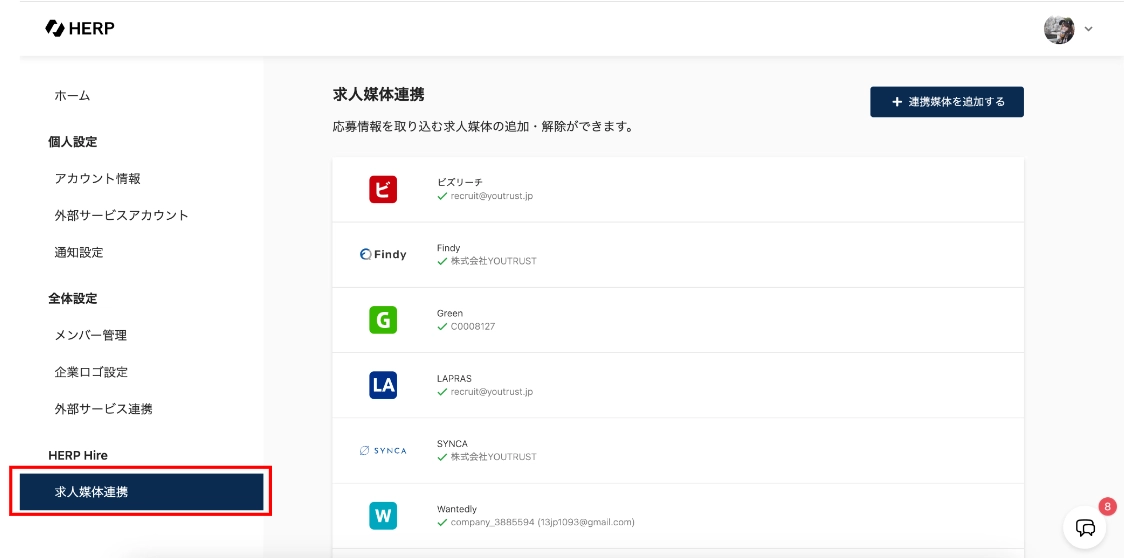The width and height of the screenshot is (1129, 558).
Task: Open 通知設定 in sidebar
Action: [x=79, y=253]
